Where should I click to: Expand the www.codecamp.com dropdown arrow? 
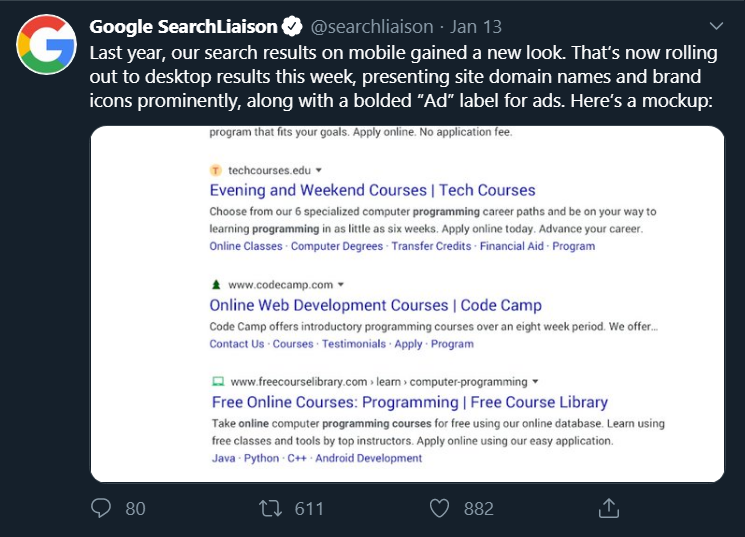coord(340,285)
